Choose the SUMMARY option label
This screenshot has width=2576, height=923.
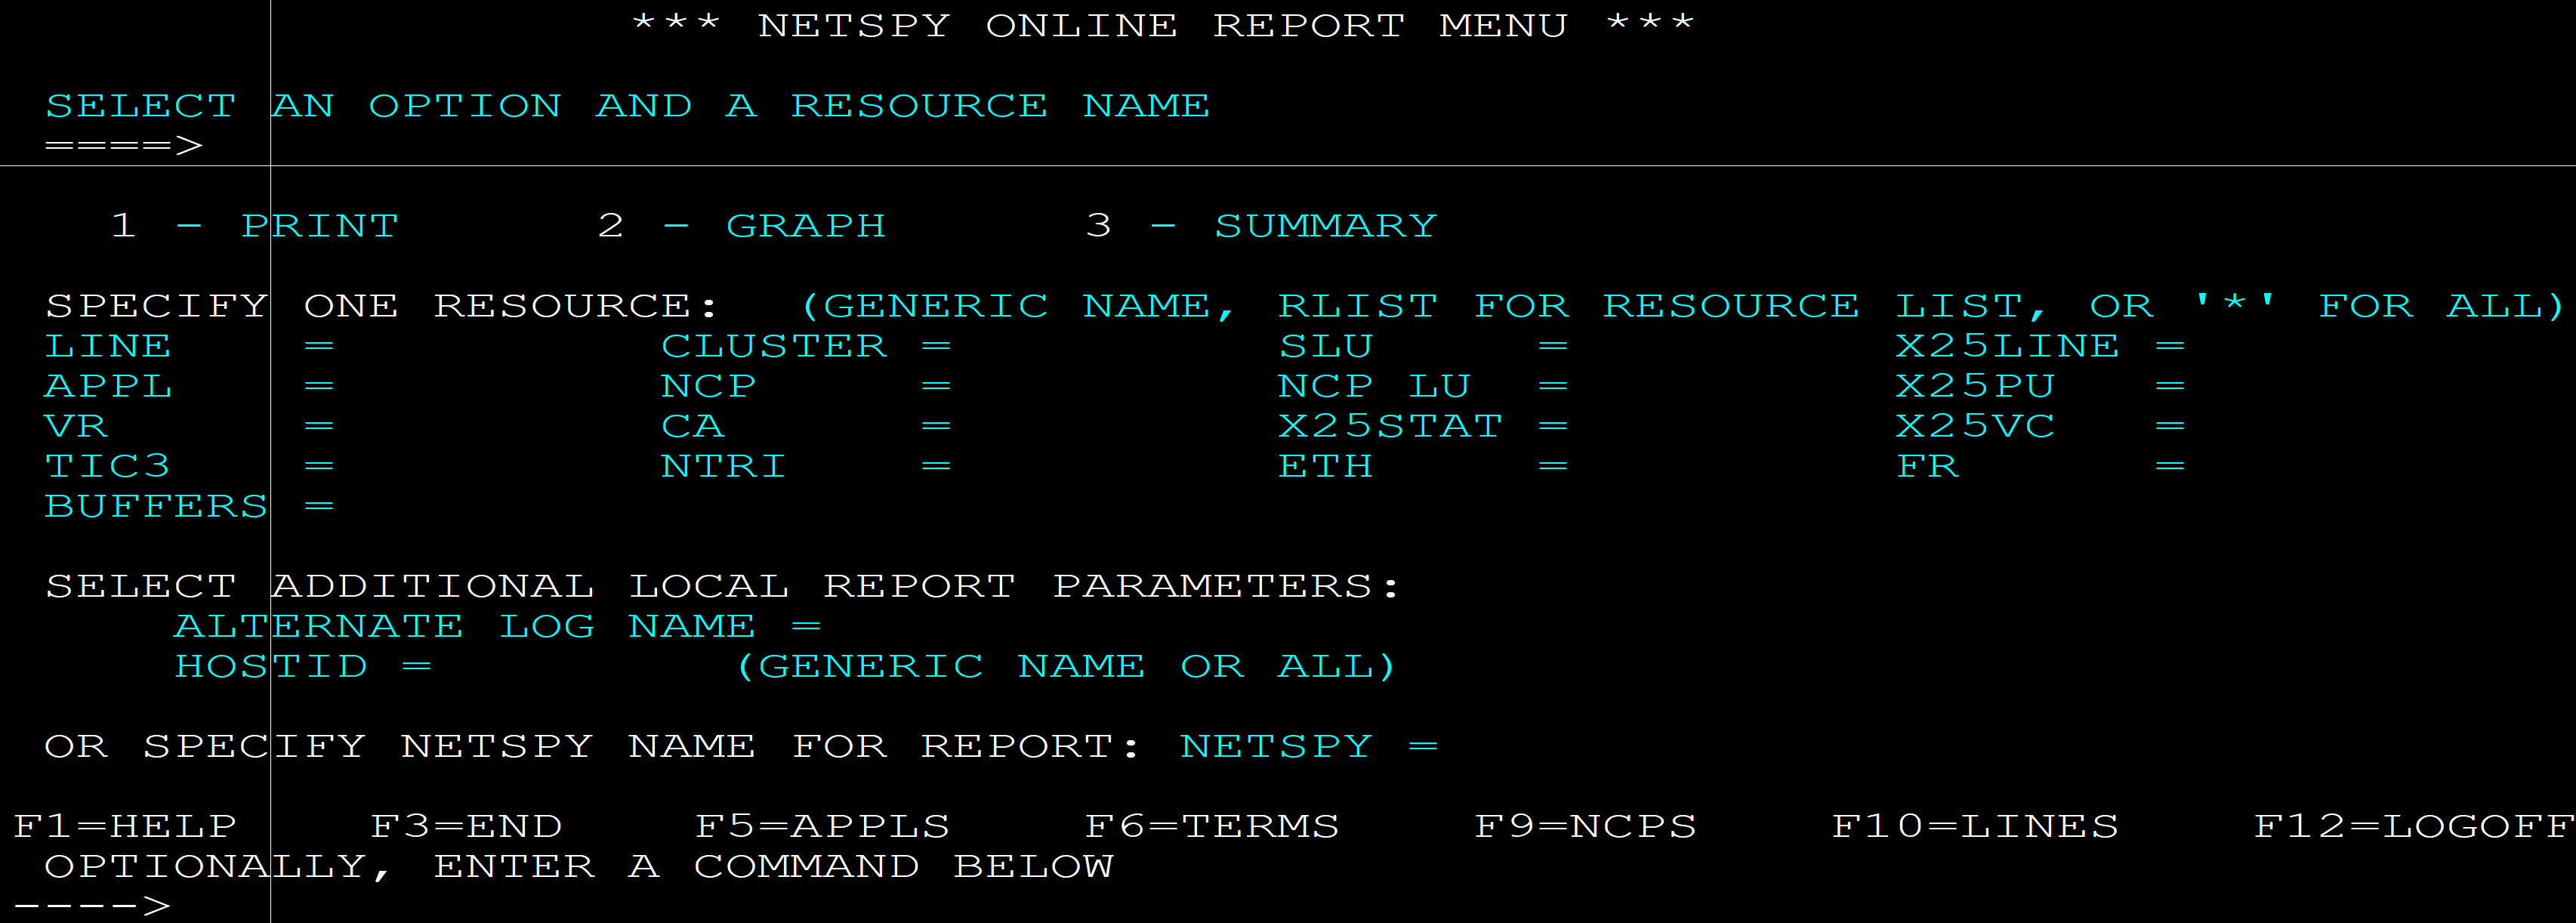[1324, 226]
